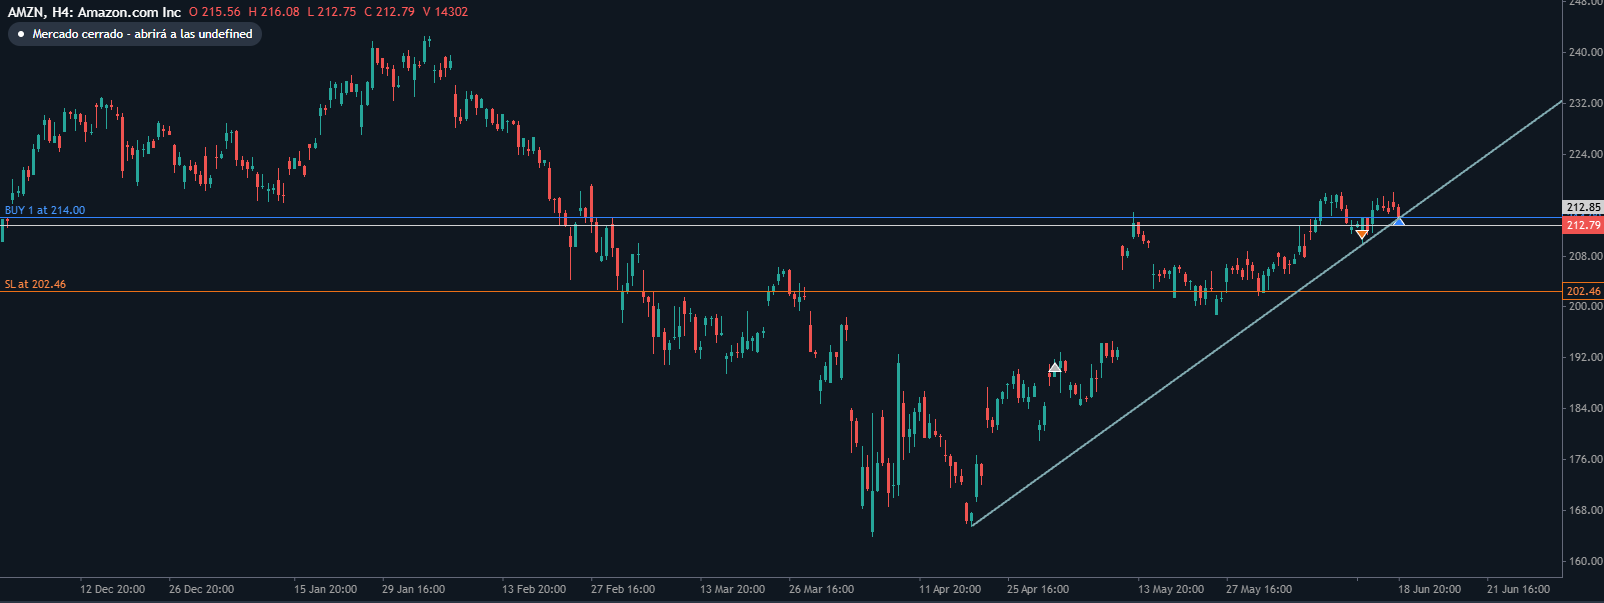The height and width of the screenshot is (603, 1604).
Task: Click the 168.00 price axis label
Action: (x=1585, y=510)
